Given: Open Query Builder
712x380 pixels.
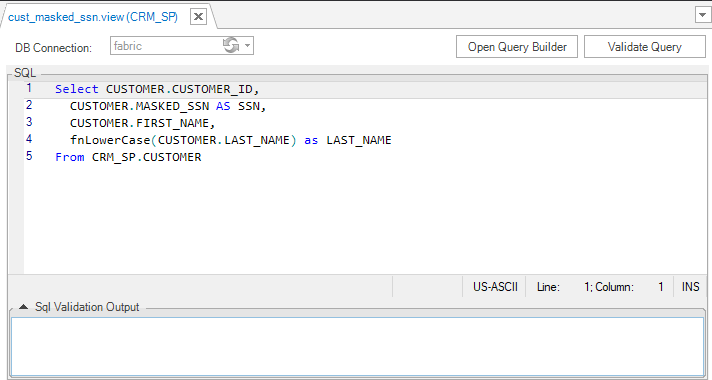Looking at the screenshot, I should [517, 47].
